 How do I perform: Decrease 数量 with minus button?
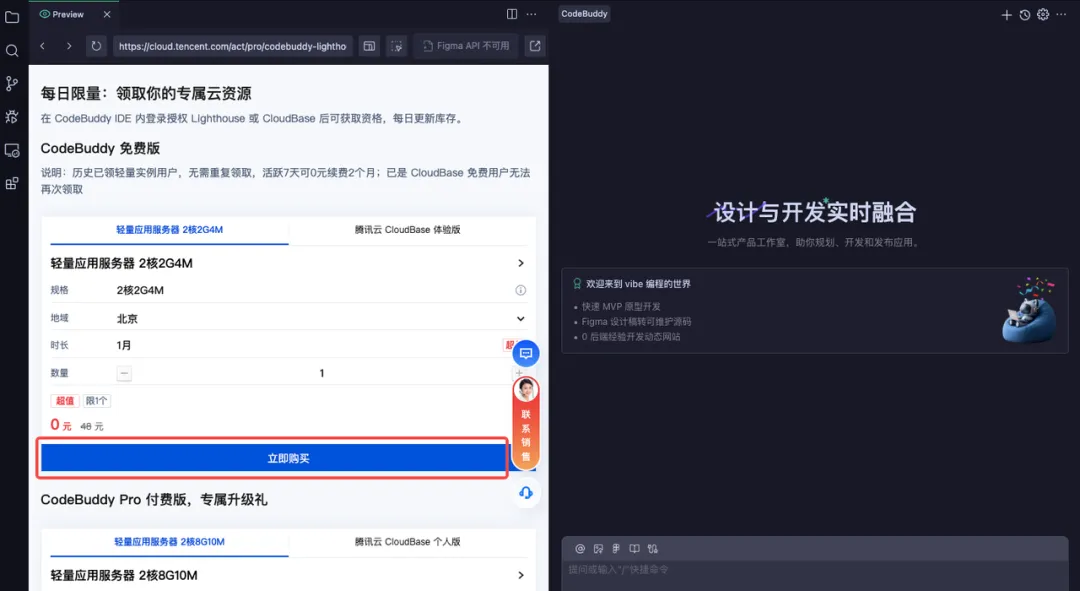coord(124,373)
